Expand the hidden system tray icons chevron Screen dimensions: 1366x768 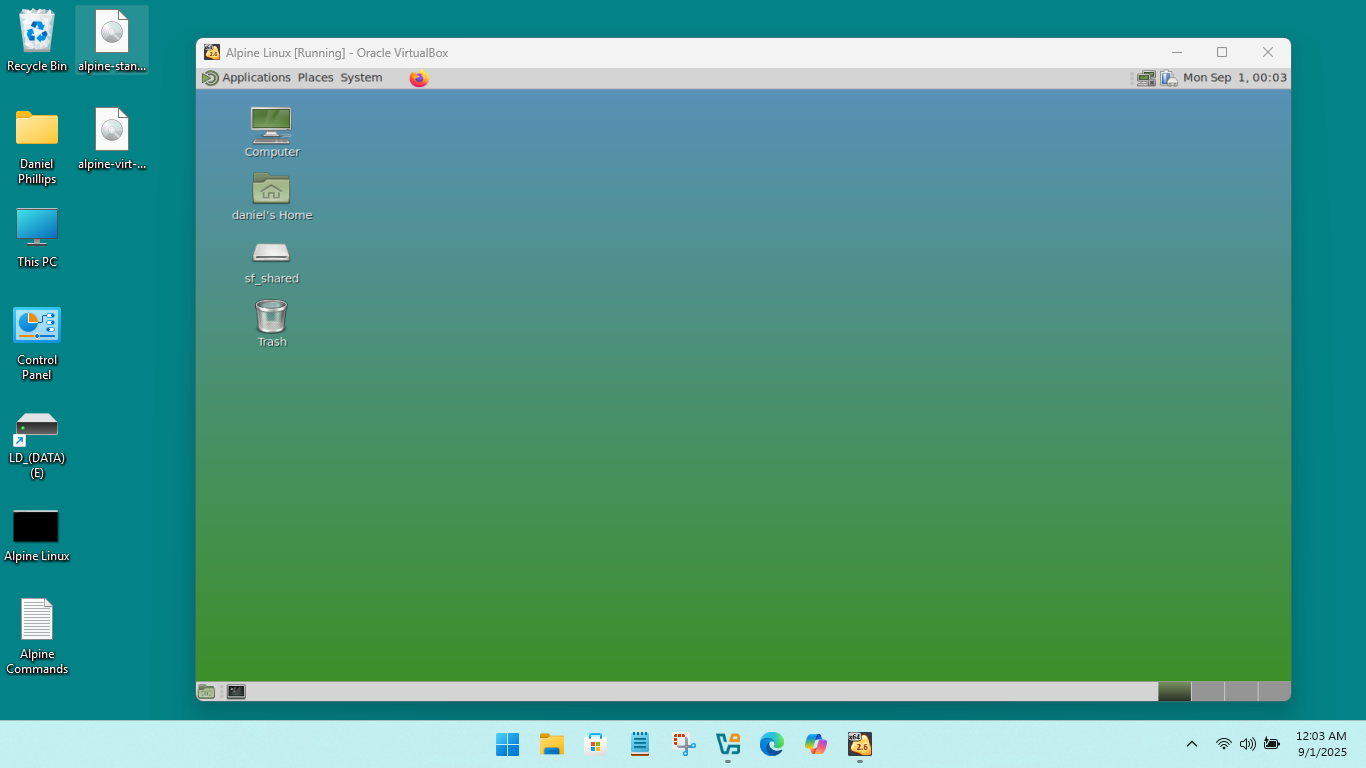tap(1192, 744)
